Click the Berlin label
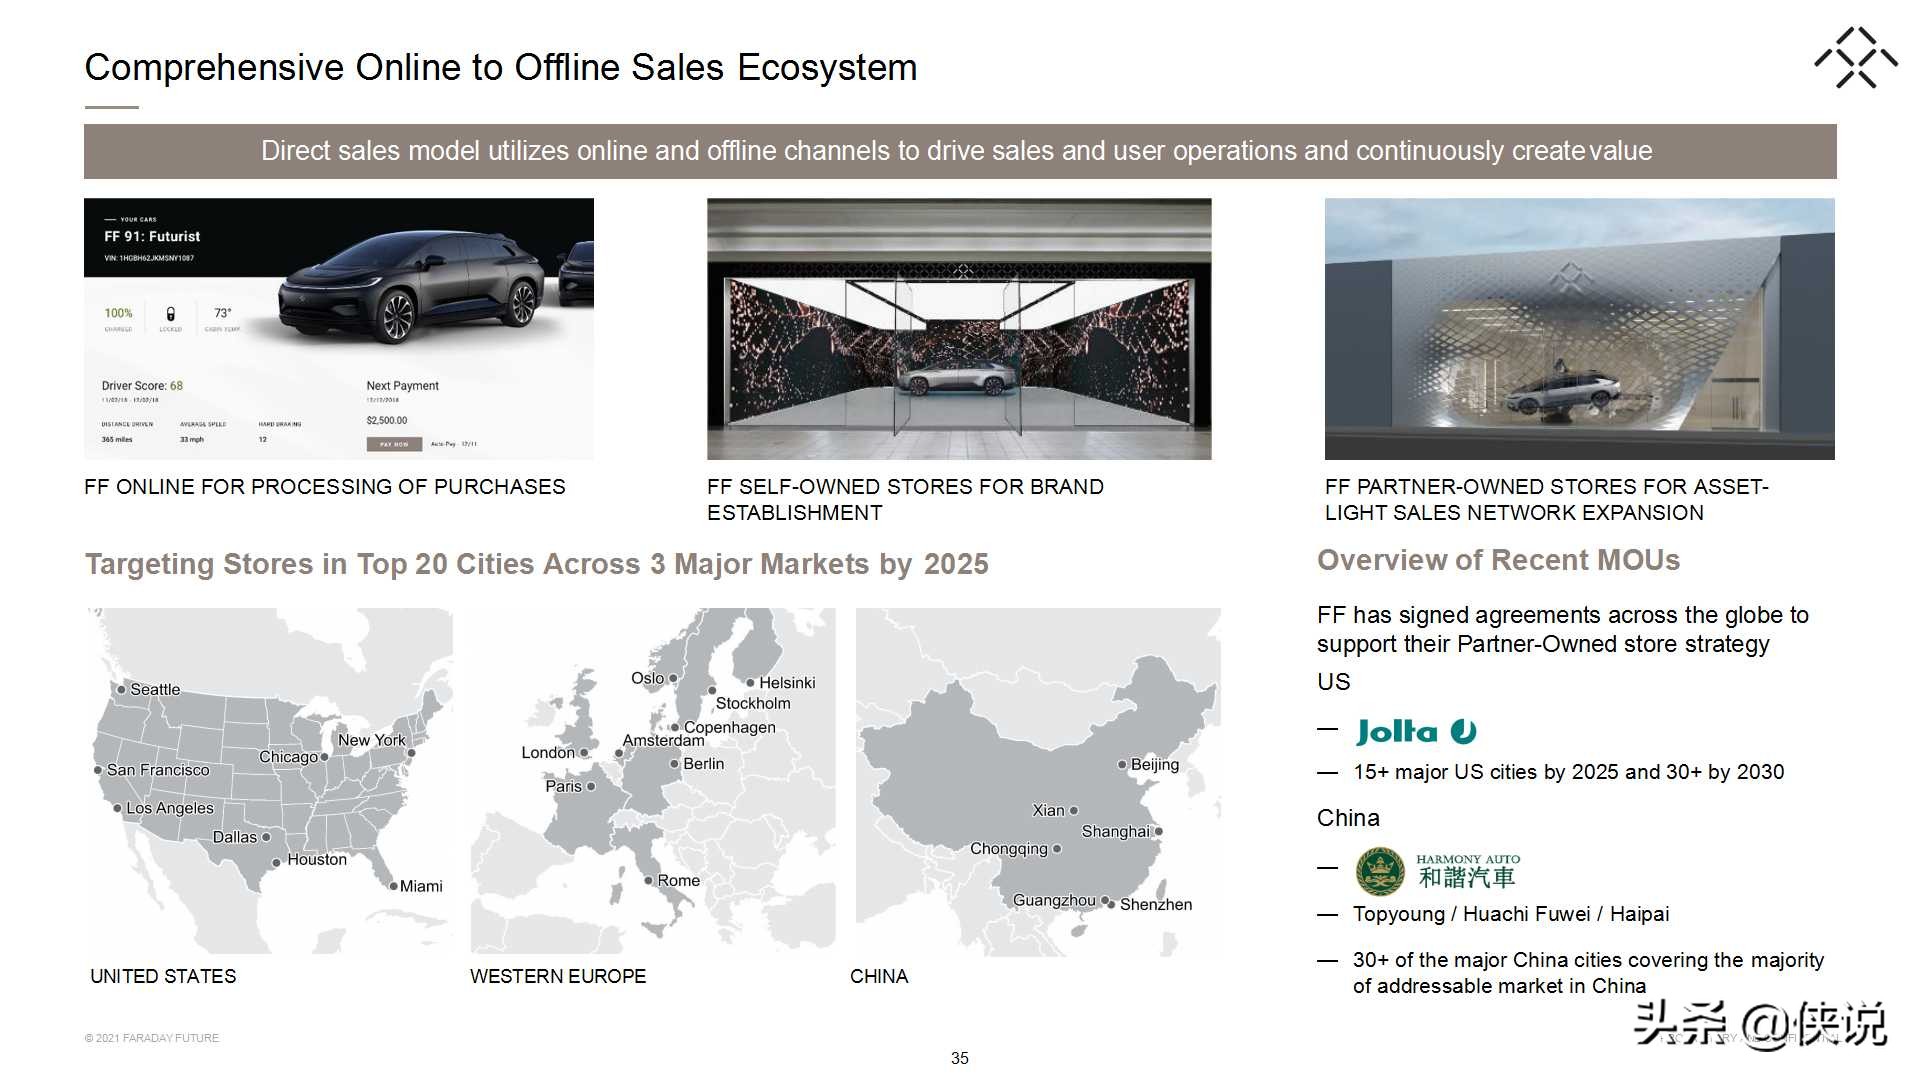1920x1080 pixels. pos(704,763)
